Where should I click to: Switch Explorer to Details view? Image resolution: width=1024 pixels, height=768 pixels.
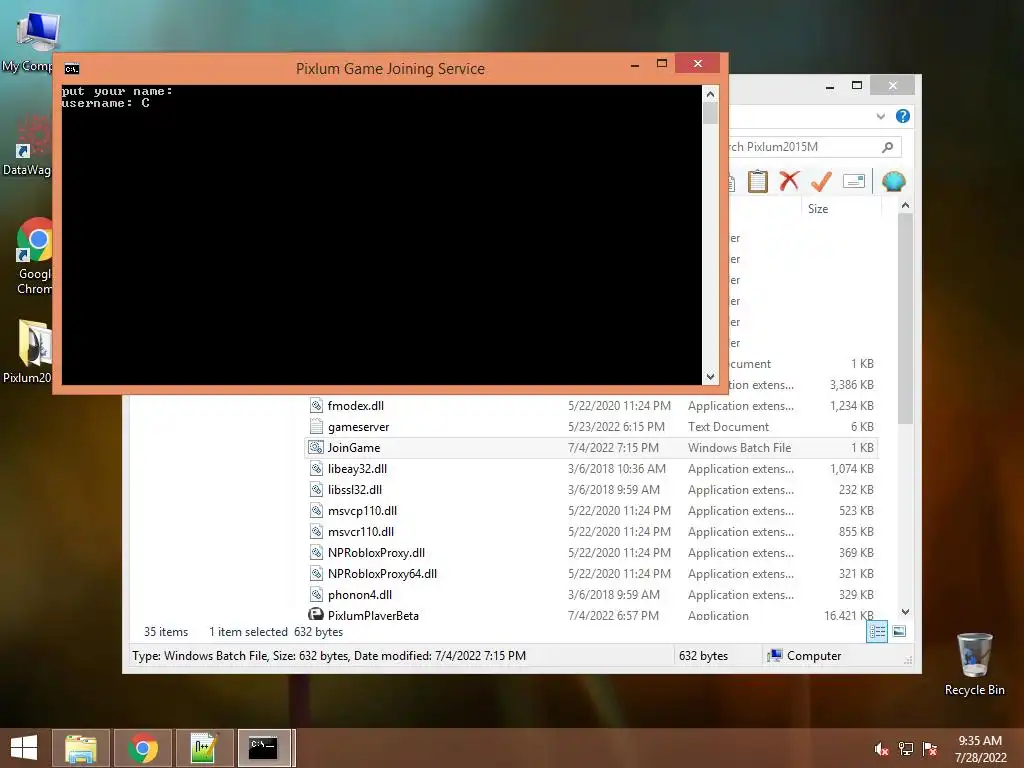[876, 632]
